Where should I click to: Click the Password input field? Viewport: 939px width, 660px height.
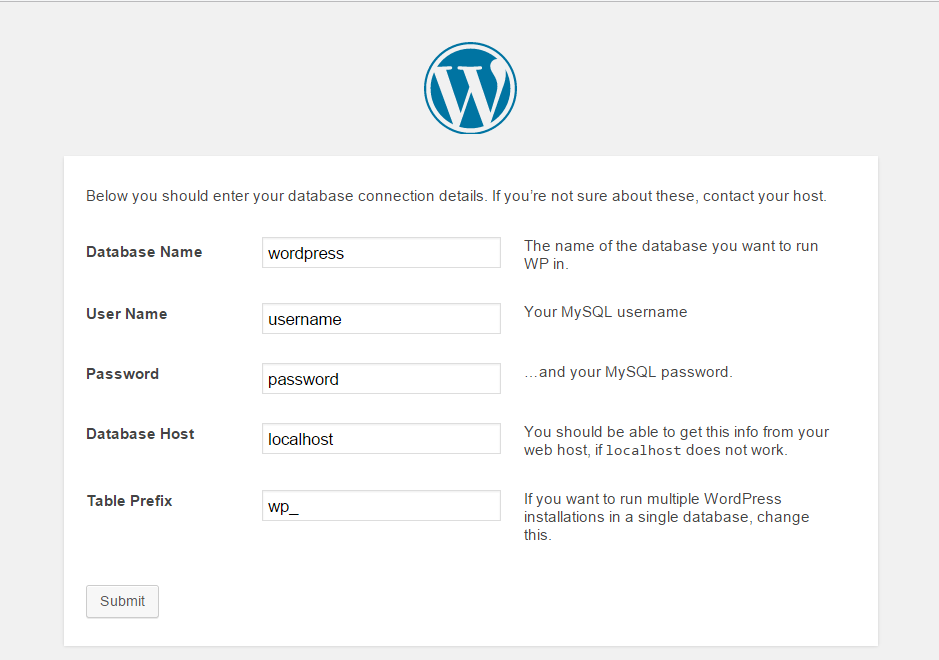(x=380, y=378)
